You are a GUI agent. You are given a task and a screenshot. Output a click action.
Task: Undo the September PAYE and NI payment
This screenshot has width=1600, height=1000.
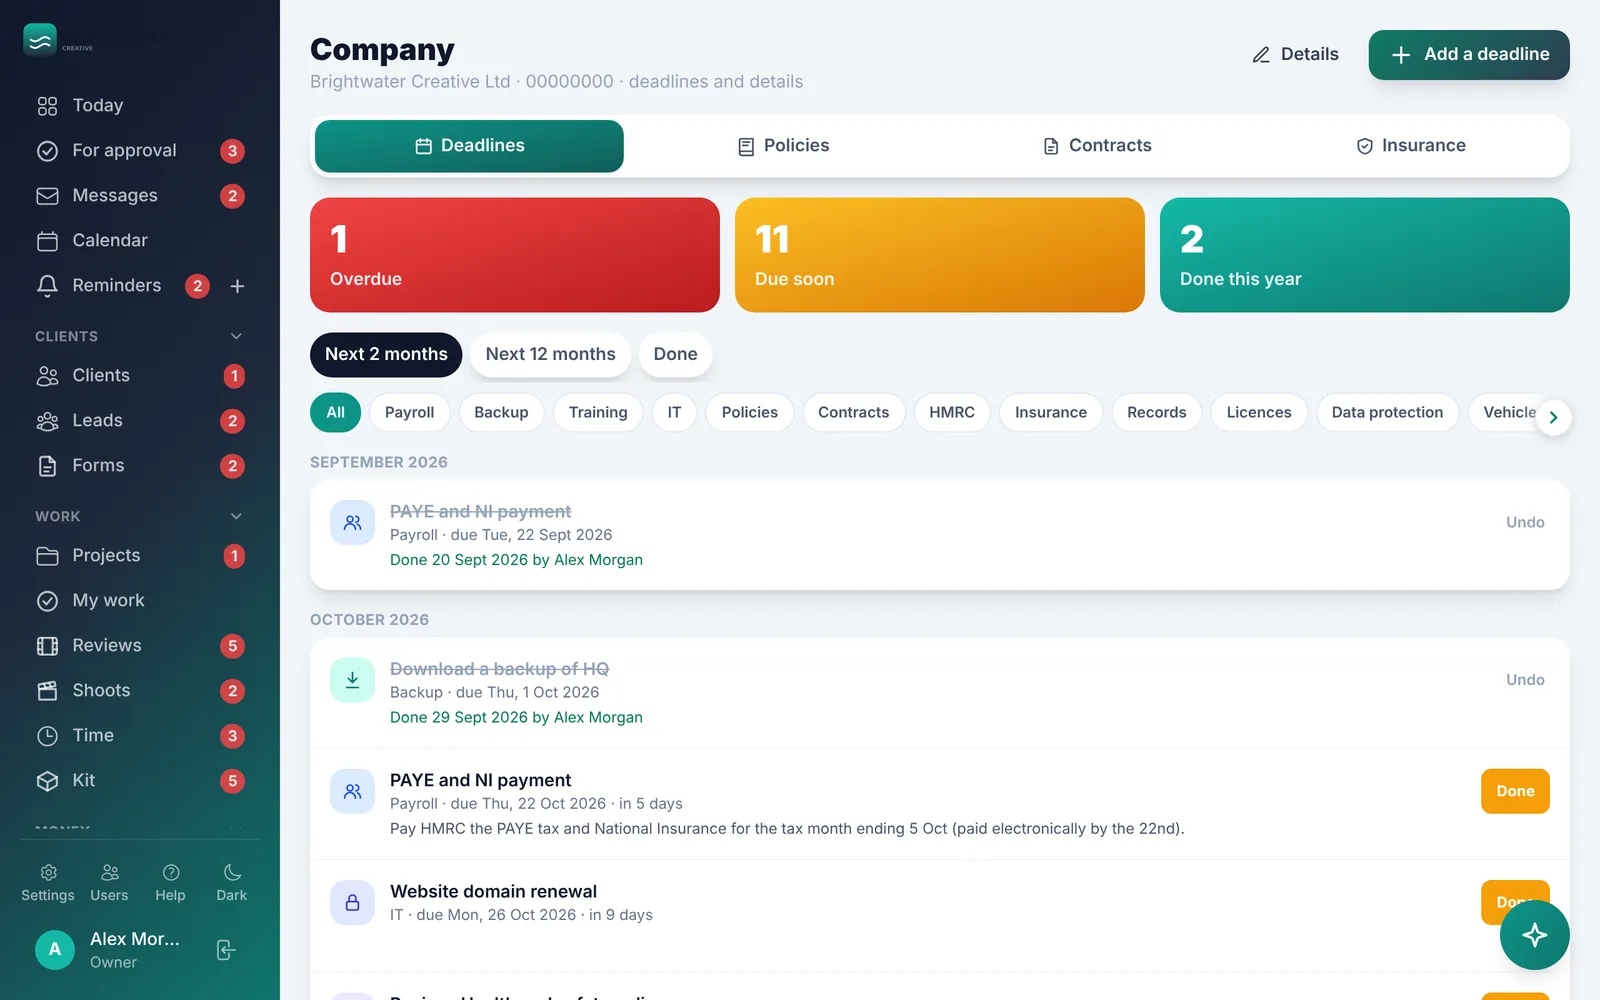(1525, 523)
